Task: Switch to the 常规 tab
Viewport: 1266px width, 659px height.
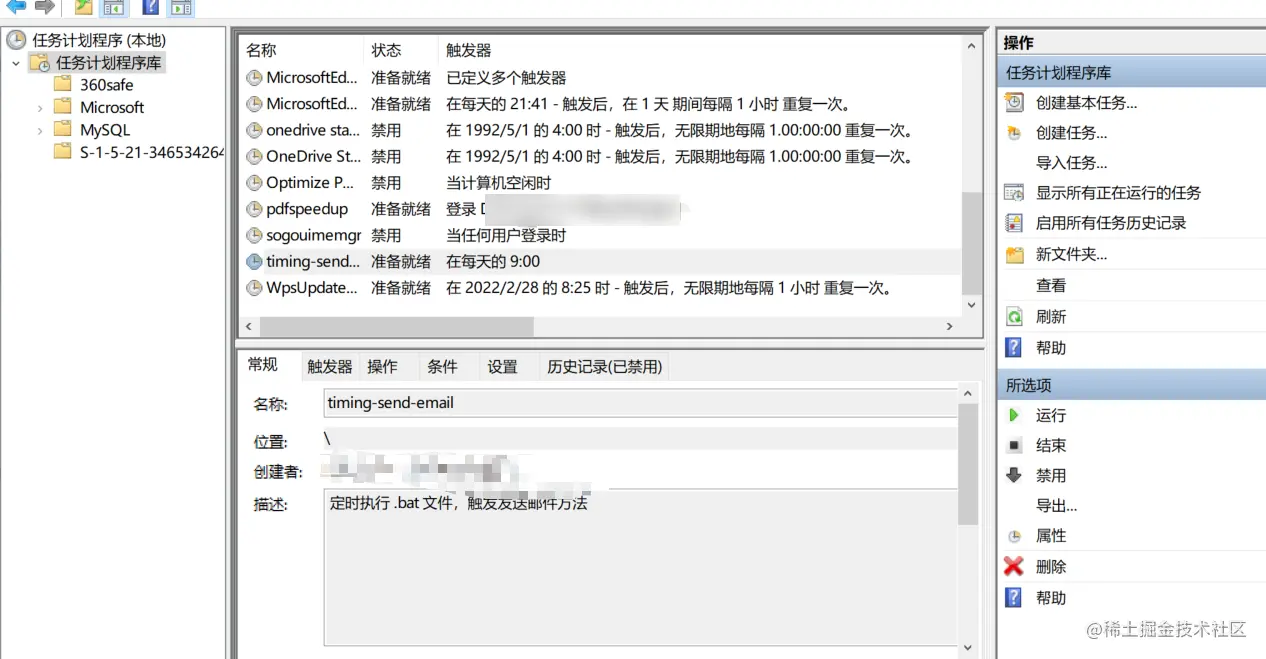Action: click(x=263, y=364)
